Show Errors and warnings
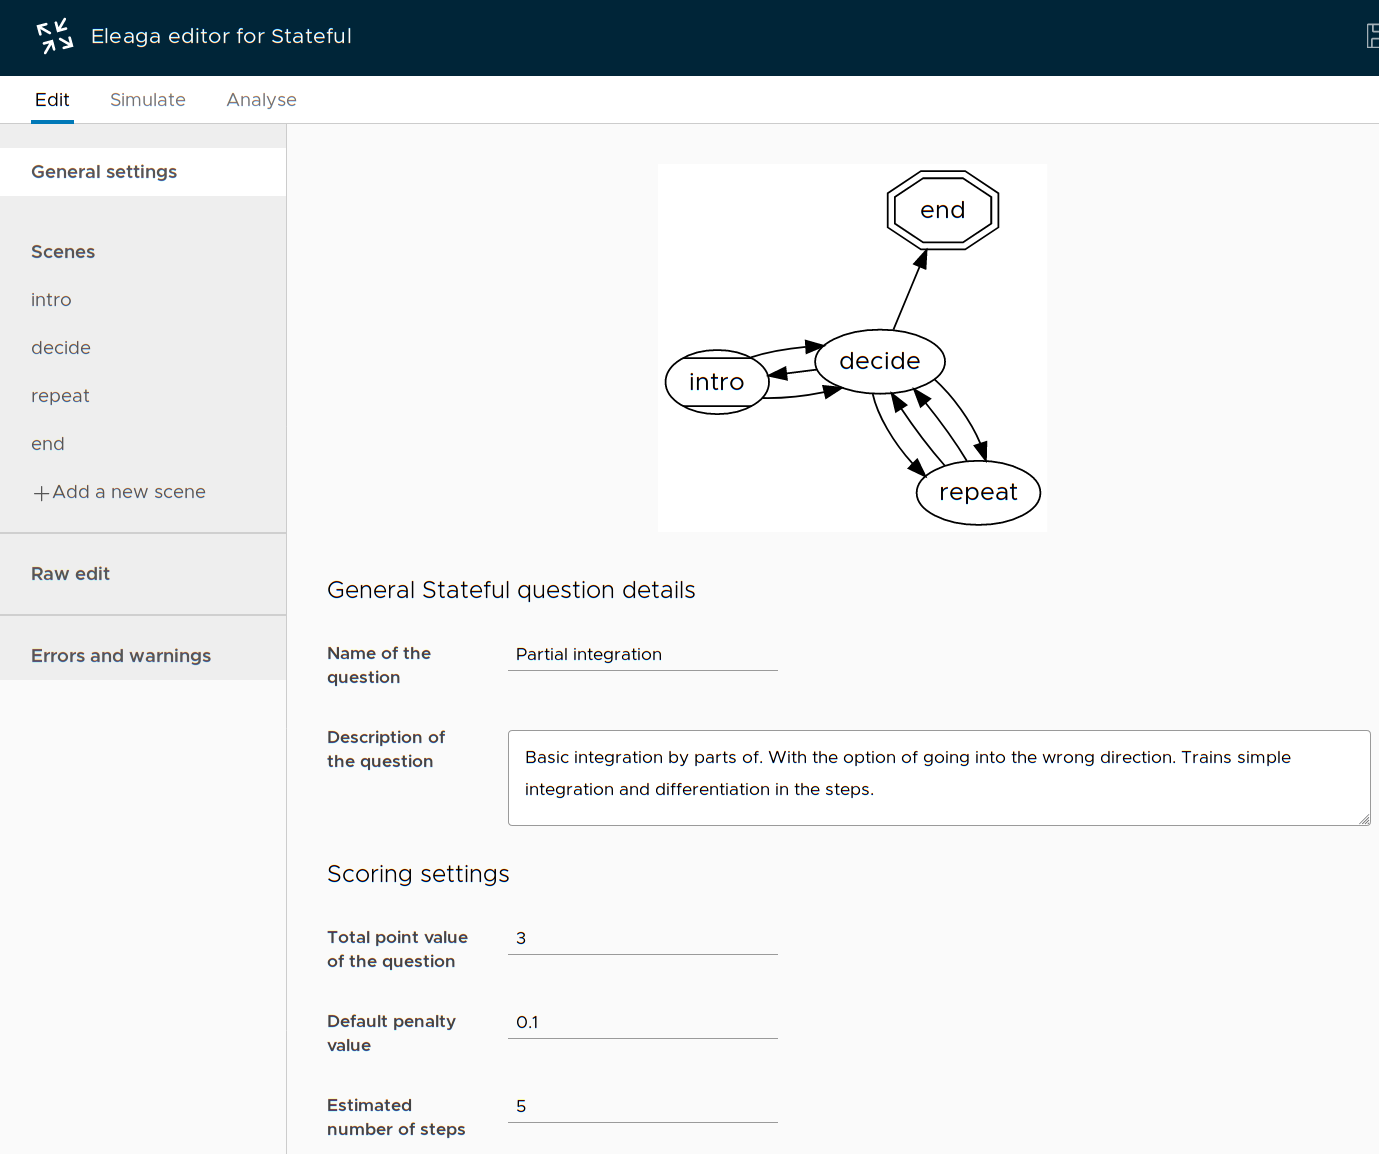Viewport: 1379px width, 1154px height. point(121,656)
